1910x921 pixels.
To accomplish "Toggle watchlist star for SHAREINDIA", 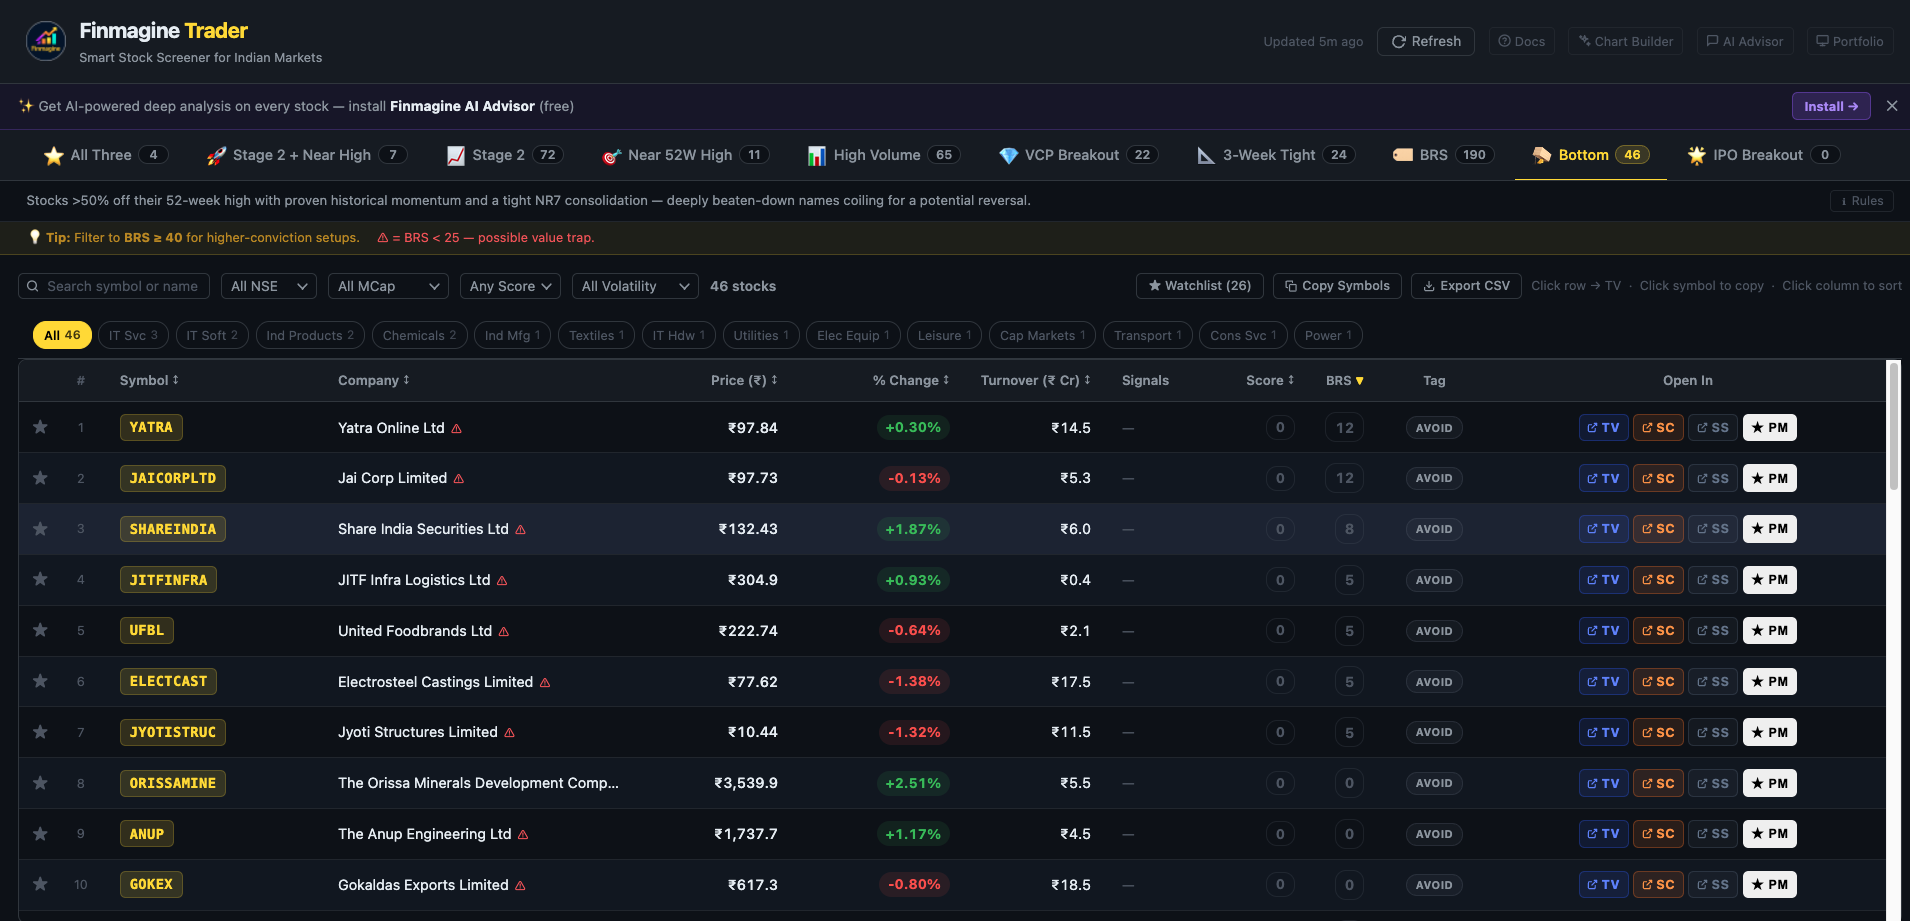I will coord(40,529).
